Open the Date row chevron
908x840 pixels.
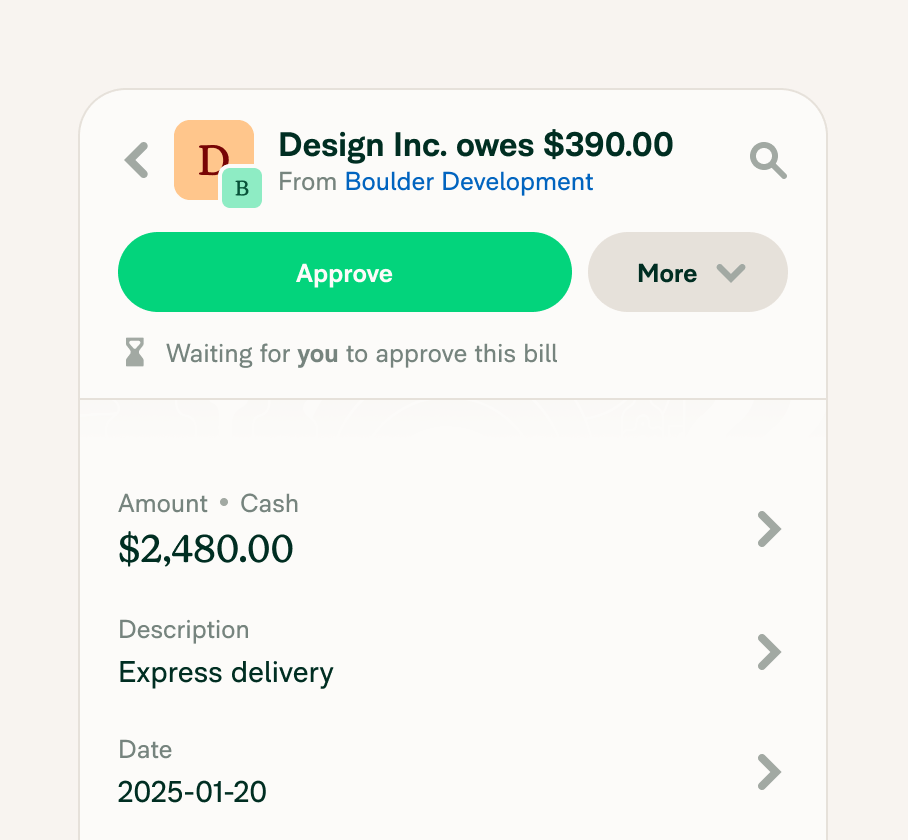pos(769,772)
